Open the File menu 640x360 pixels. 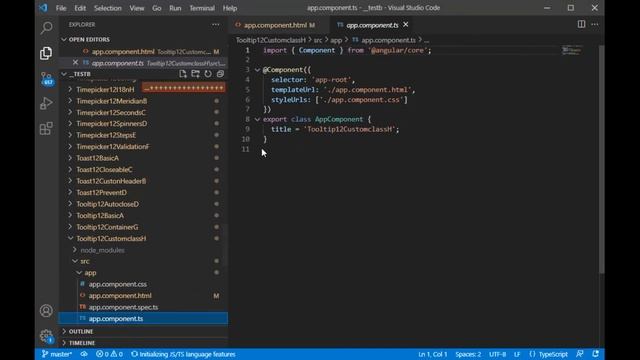61,8
